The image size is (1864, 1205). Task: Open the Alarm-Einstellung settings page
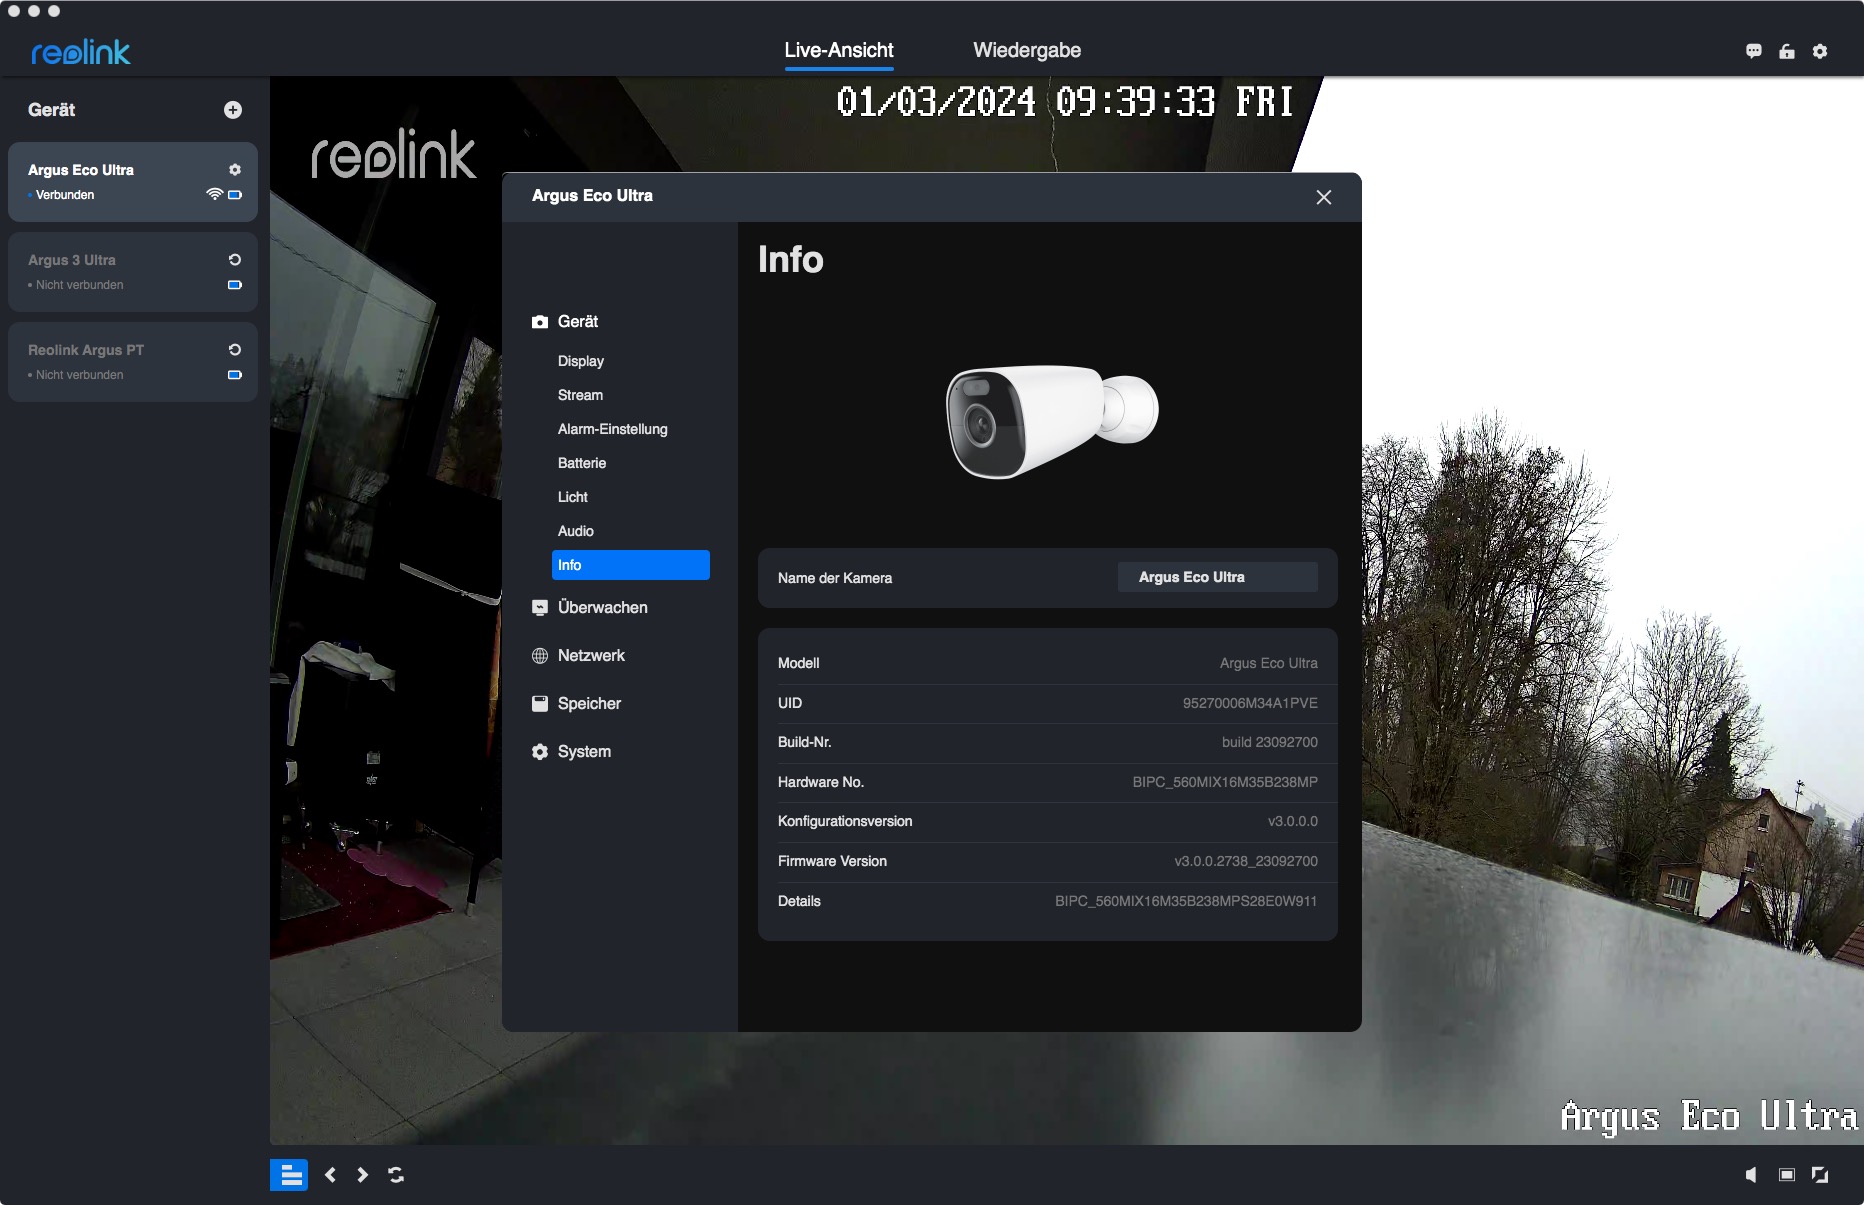point(612,429)
